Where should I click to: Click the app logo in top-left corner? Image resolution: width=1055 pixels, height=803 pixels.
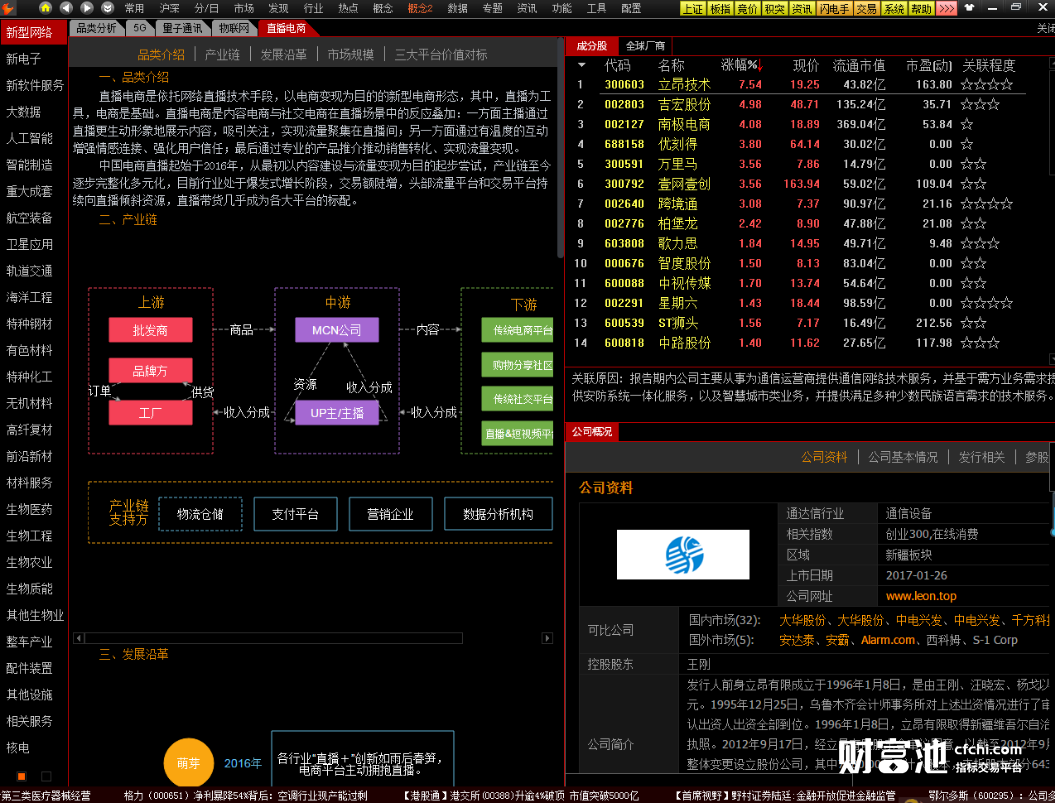pos(8,8)
